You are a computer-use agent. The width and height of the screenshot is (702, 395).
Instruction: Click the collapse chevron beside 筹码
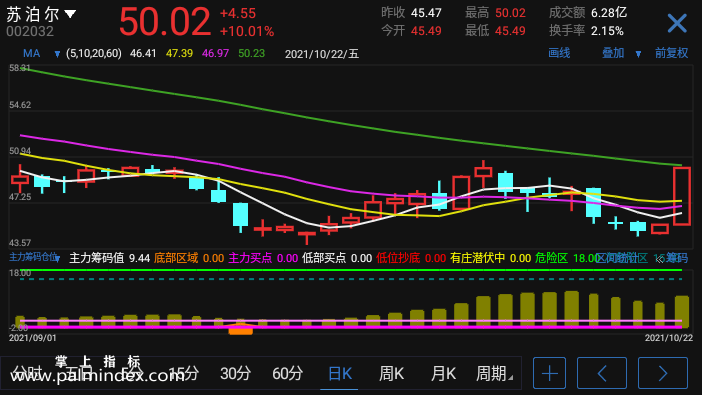[659, 258]
